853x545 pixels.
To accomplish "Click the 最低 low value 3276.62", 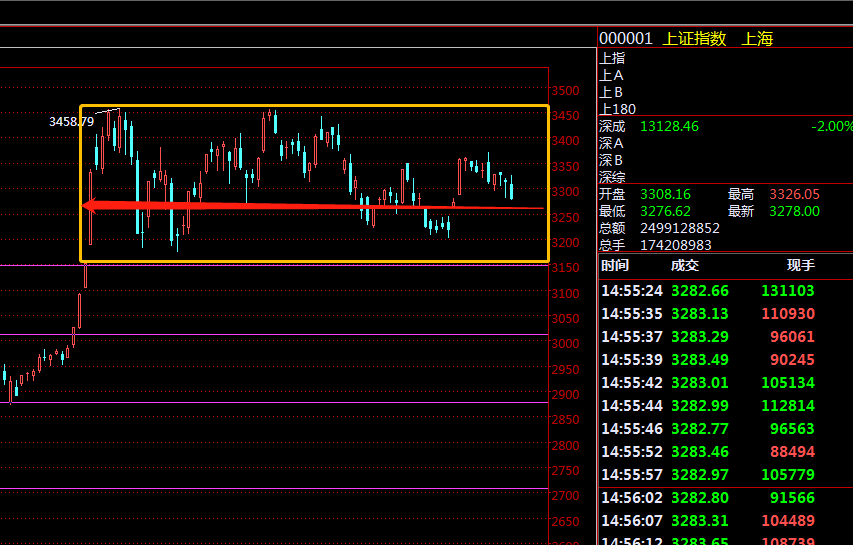I will (x=665, y=211).
